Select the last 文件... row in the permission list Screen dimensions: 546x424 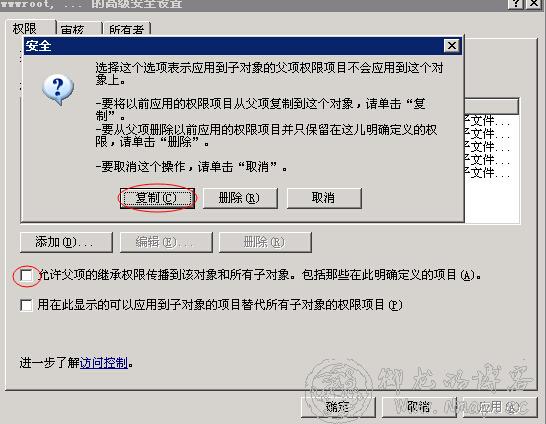tap(492, 173)
